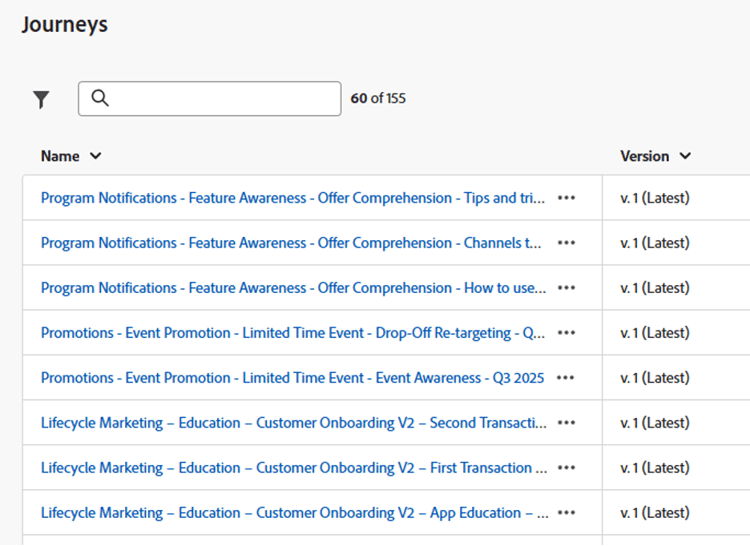
Task: Open the Event Awareness - Q3 2025 journey
Action: click(x=292, y=378)
